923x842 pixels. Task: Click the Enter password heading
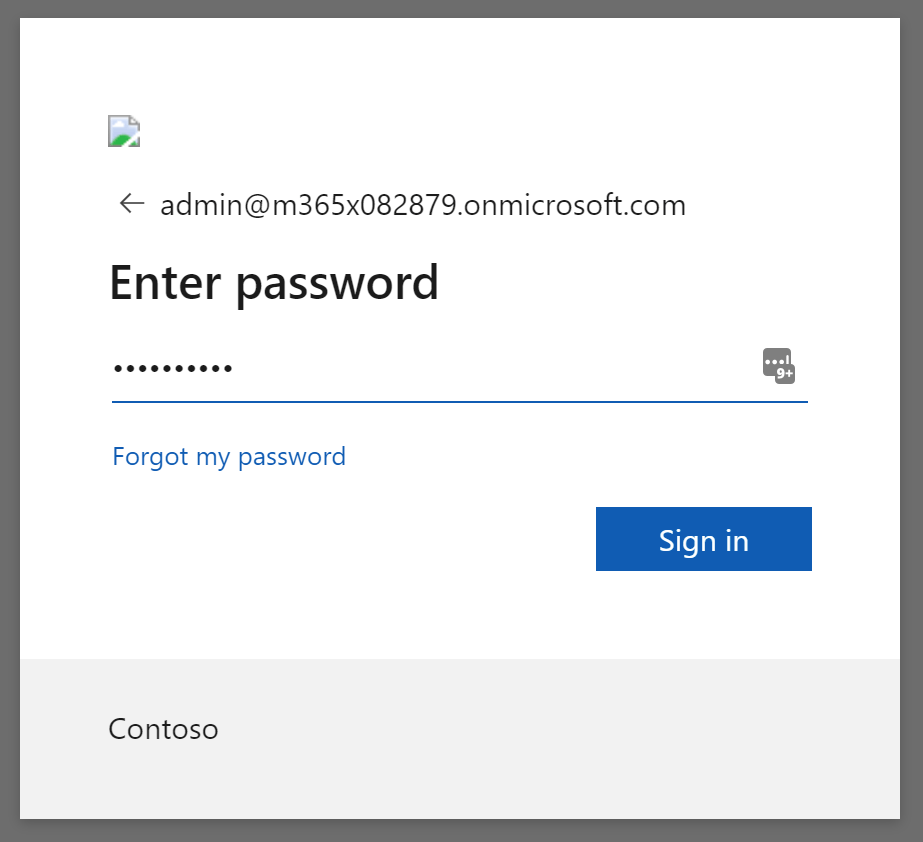pos(274,283)
